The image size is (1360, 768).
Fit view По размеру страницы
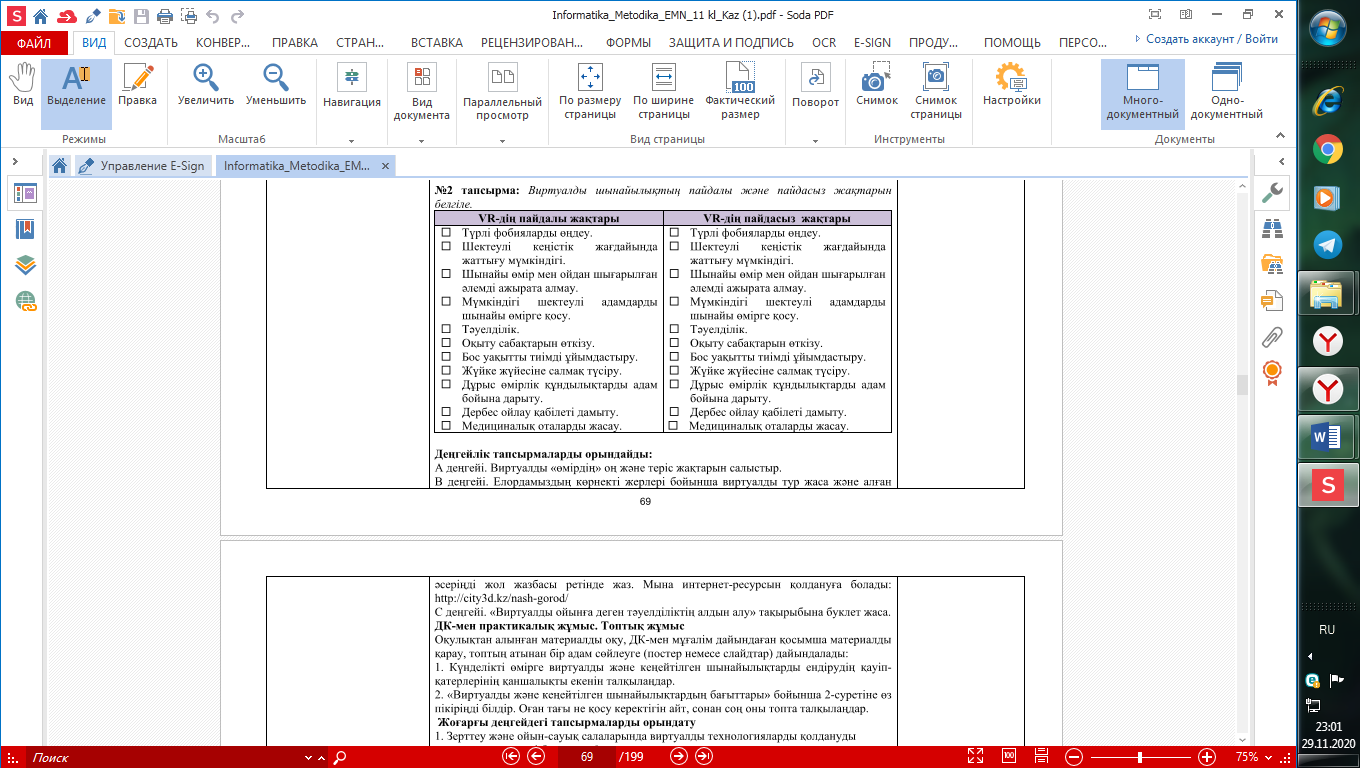(590, 92)
